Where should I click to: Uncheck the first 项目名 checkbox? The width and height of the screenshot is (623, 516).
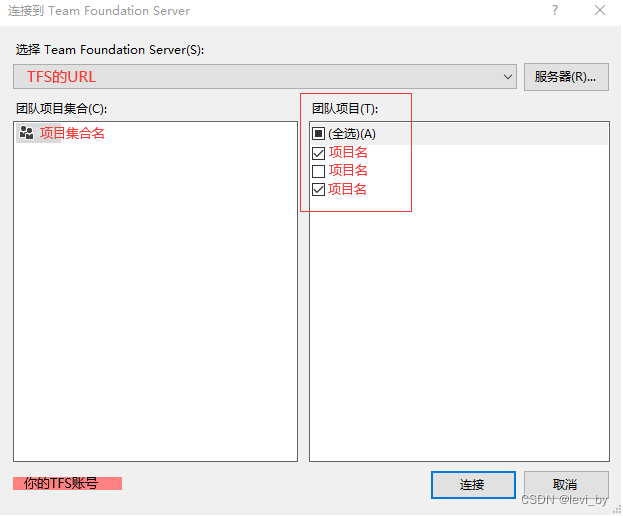[x=318, y=153]
